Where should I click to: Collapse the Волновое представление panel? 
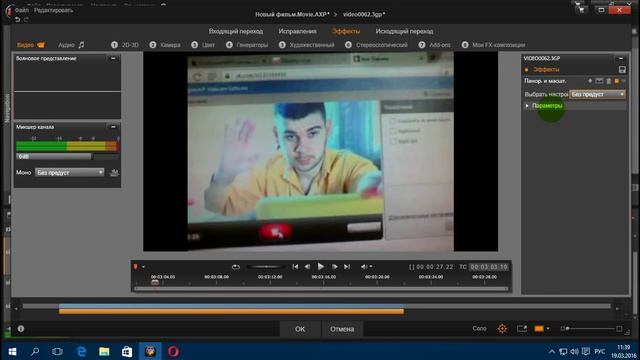point(113,58)
